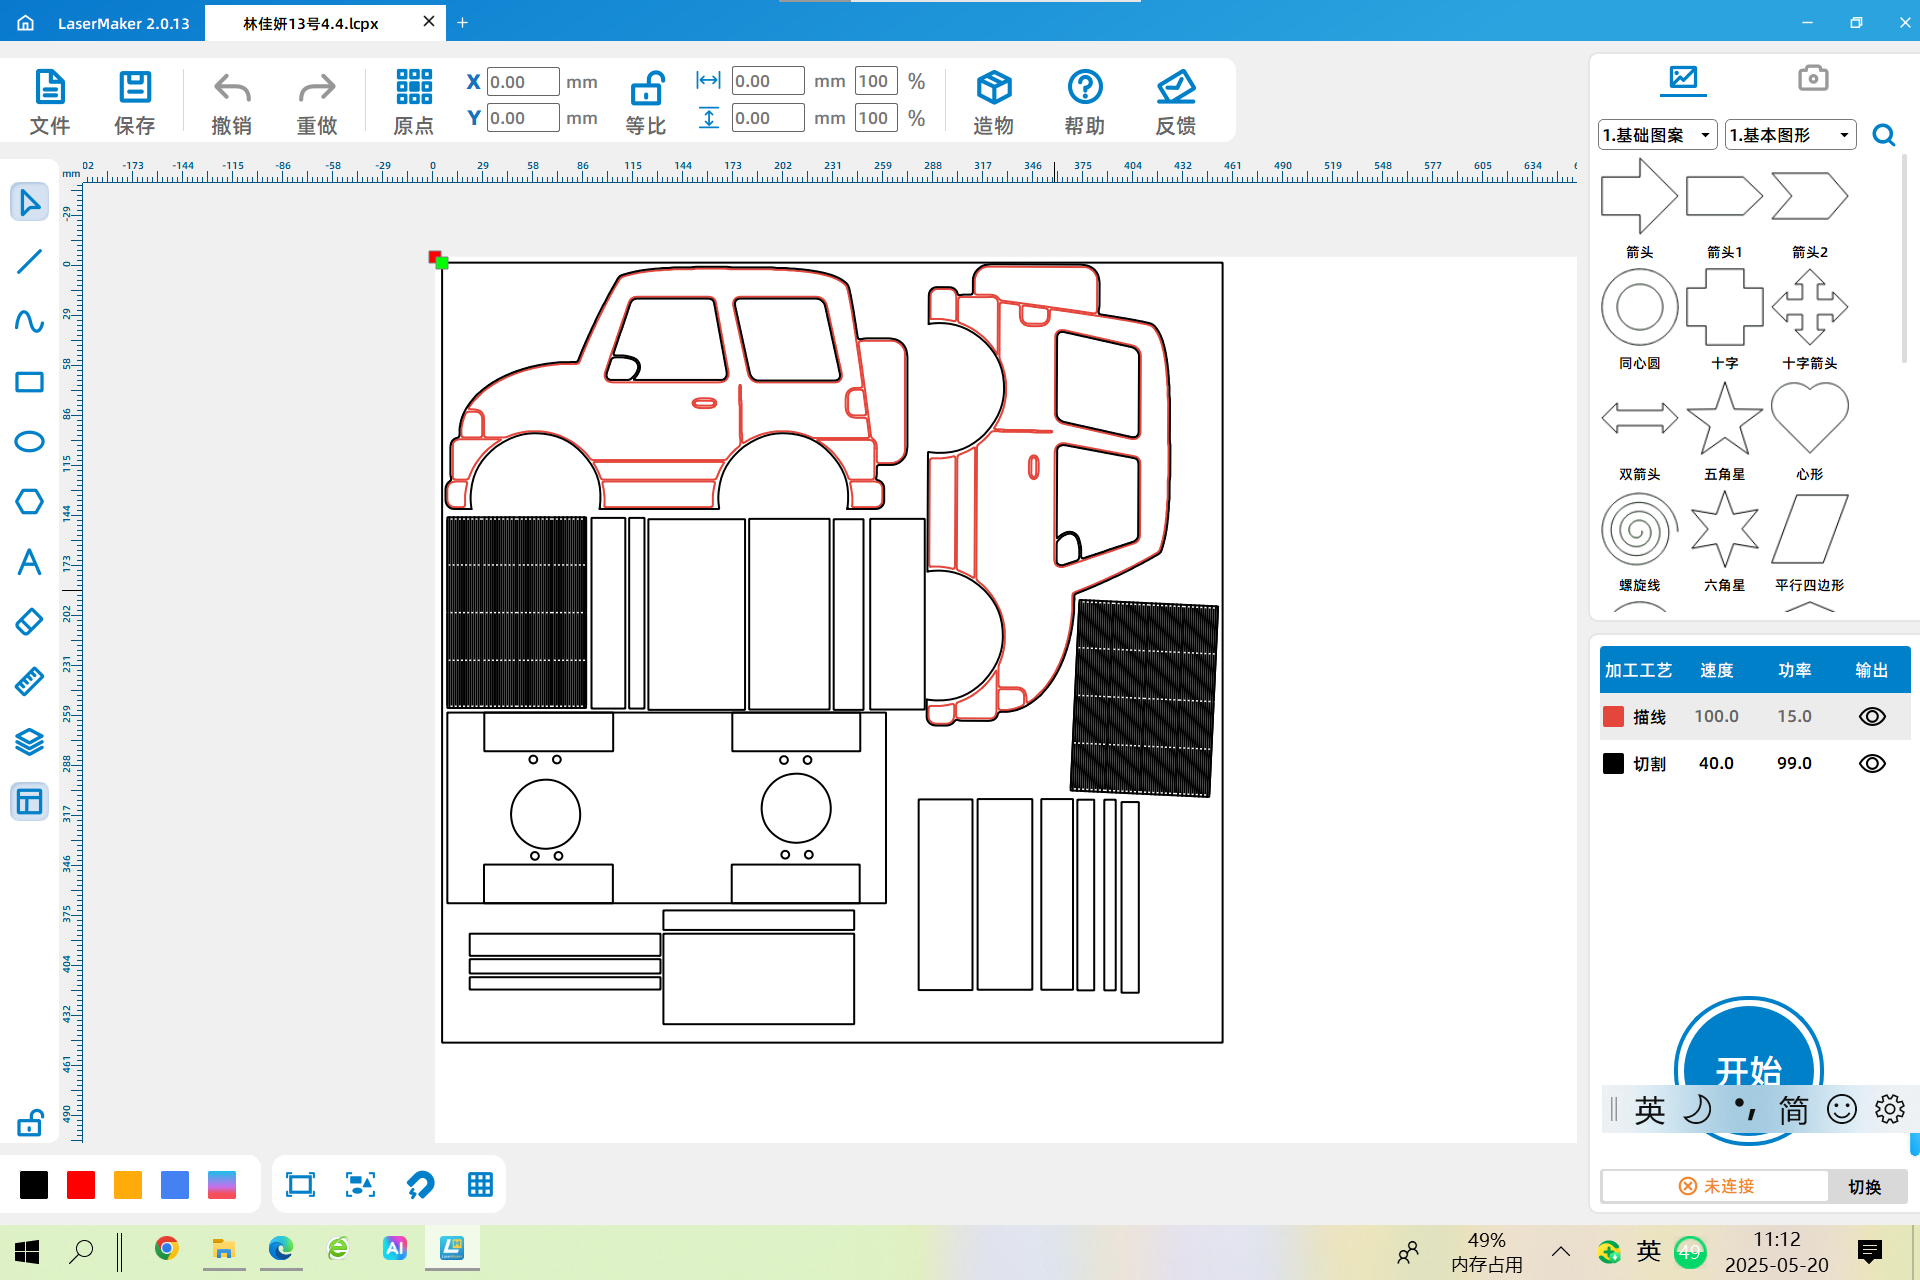
Task: Click the focus selection view icon
Action: [360, 1185]
